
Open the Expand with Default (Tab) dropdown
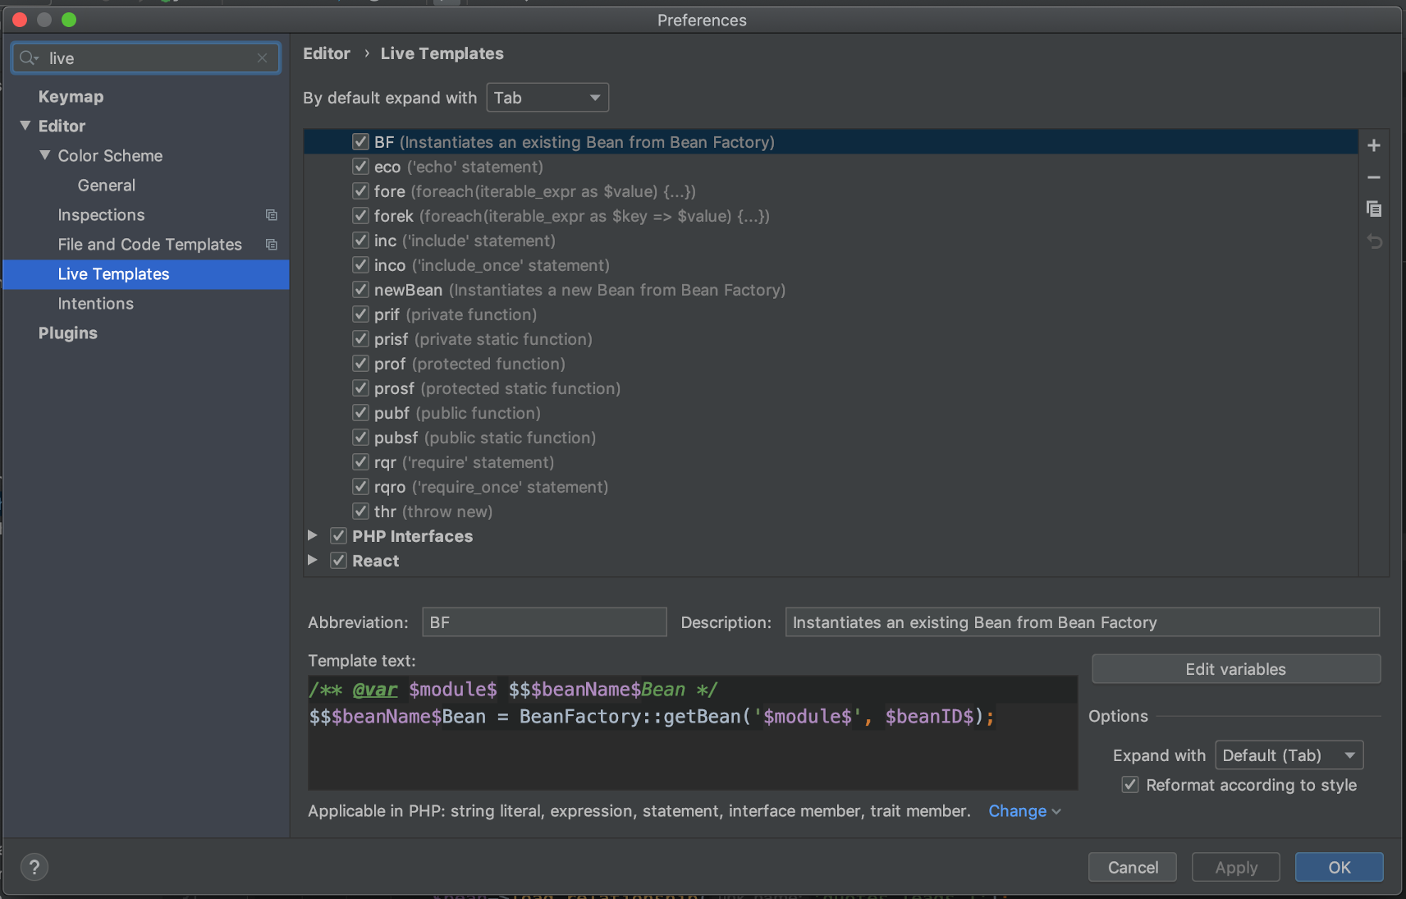[1288, 755]
